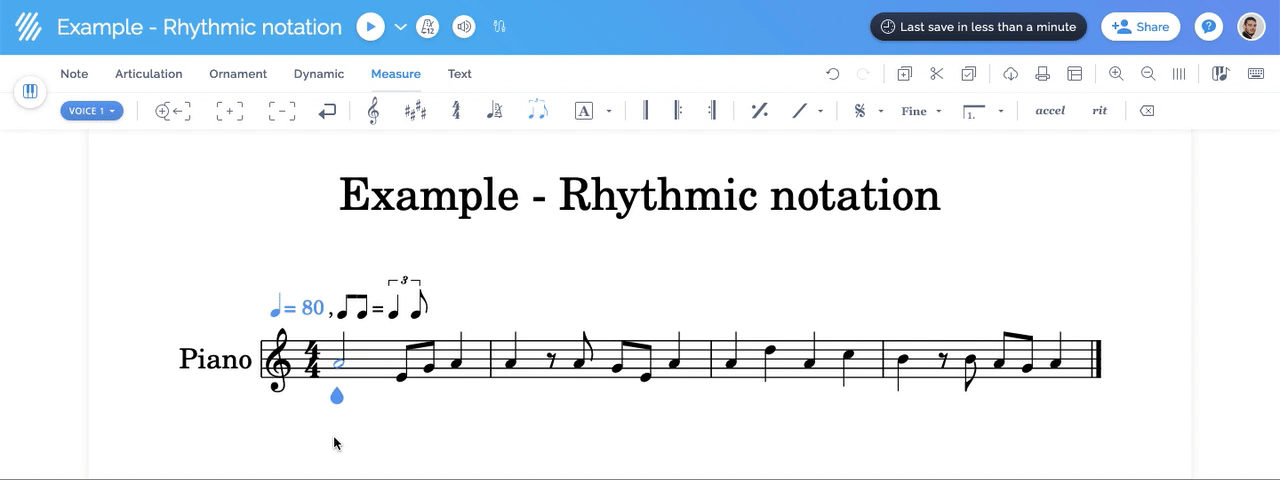Expand the slash notation dropdown arrow

[x=821, y=111]
